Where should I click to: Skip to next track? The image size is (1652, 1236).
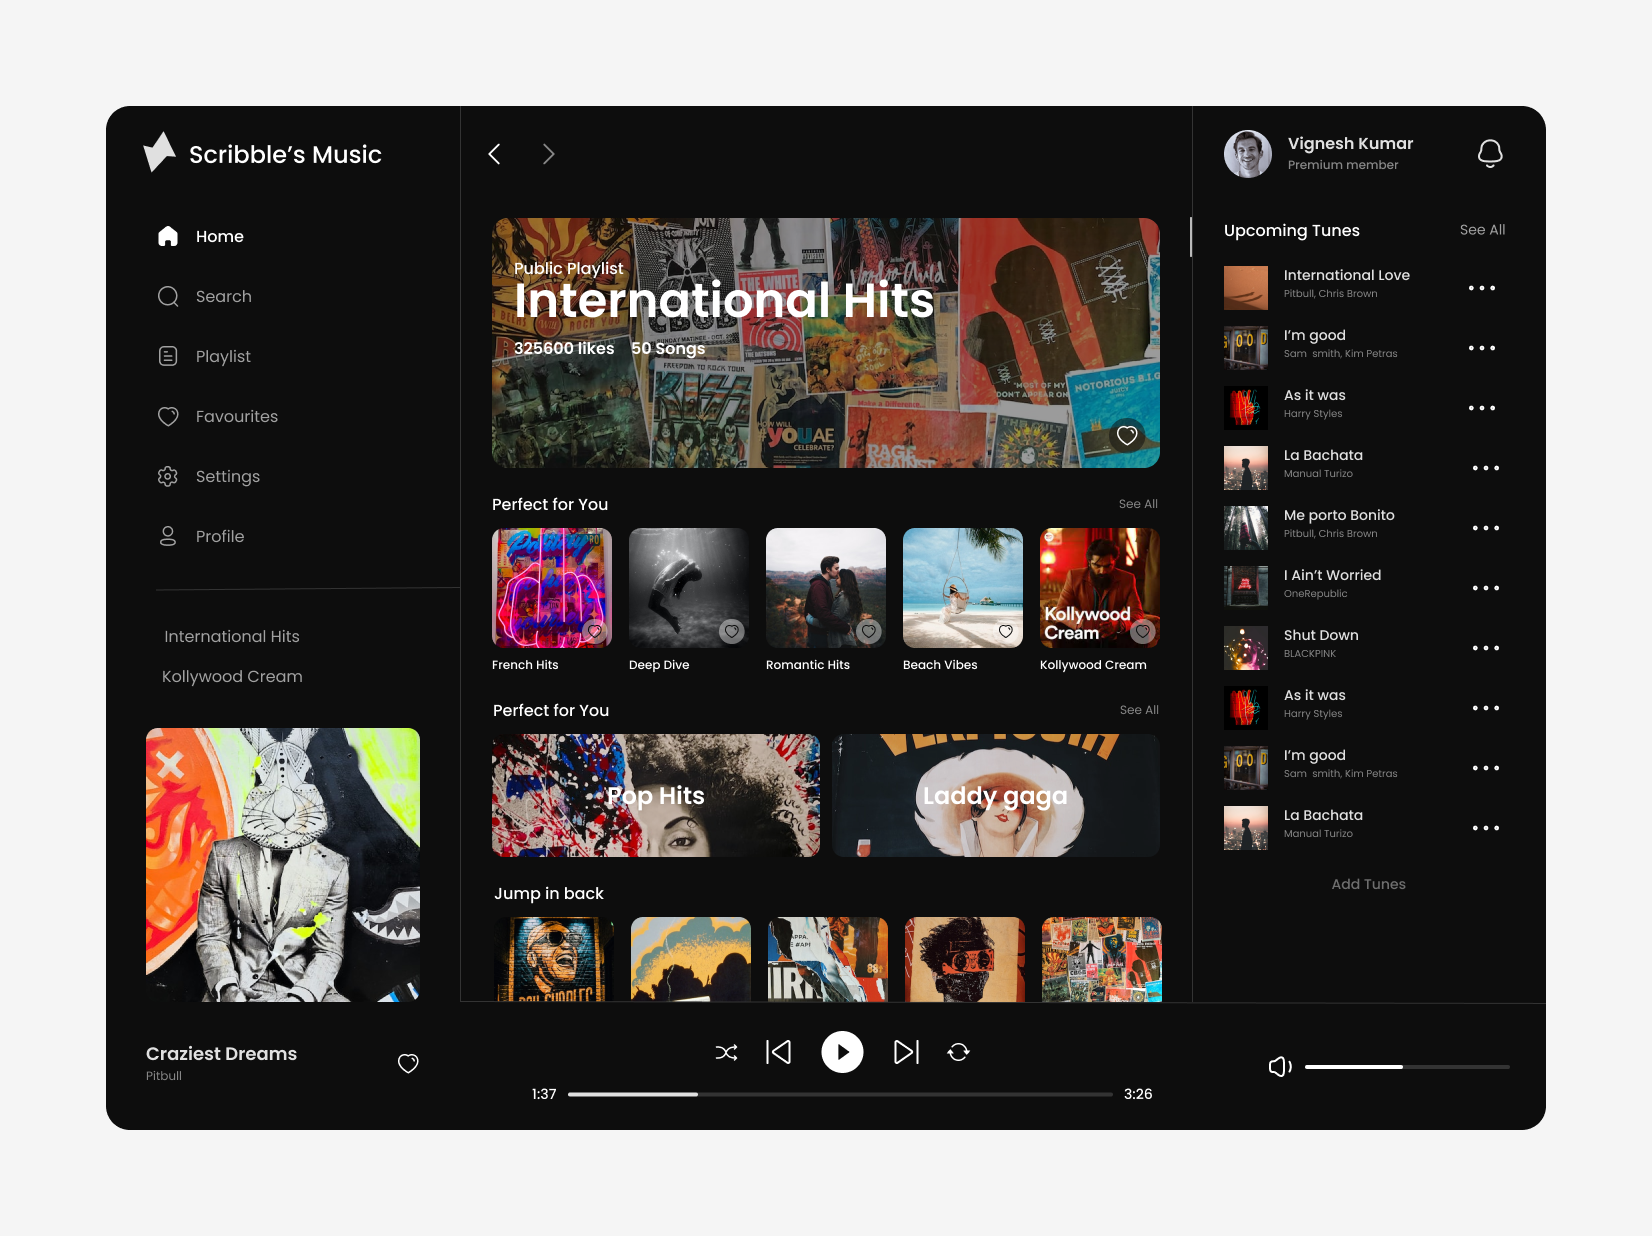point(906,1052)
